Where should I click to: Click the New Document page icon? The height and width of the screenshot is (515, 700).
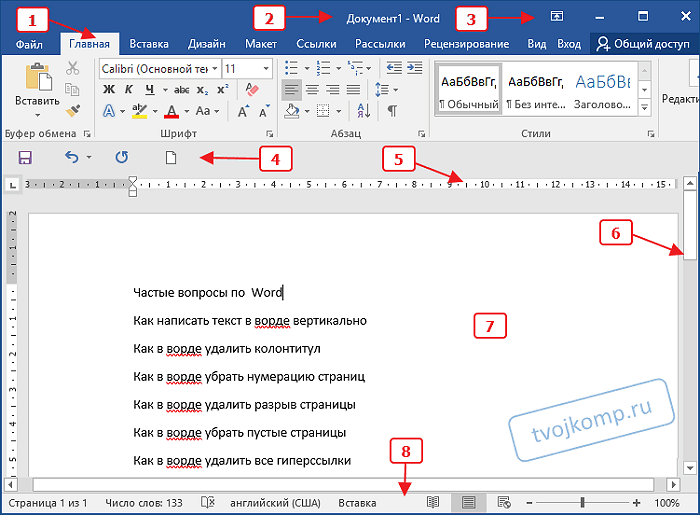point(171,158)
